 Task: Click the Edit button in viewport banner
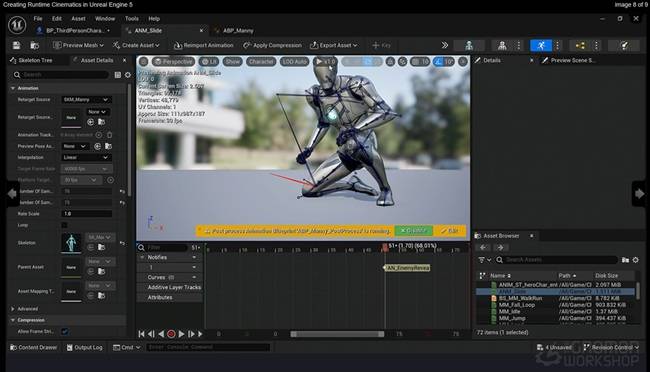(450, 231)
